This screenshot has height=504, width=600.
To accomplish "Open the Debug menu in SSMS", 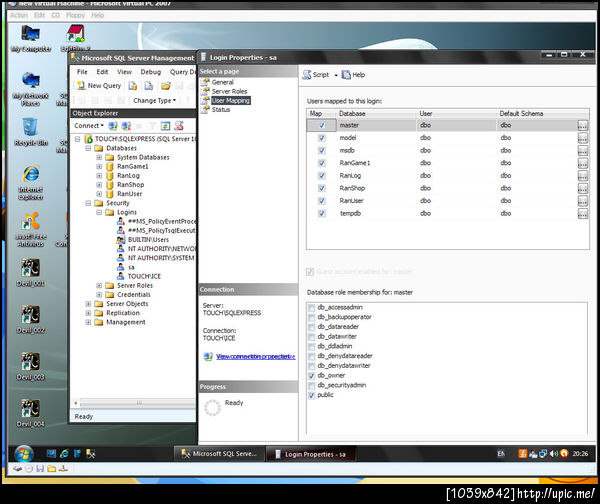I will (151, 72).
